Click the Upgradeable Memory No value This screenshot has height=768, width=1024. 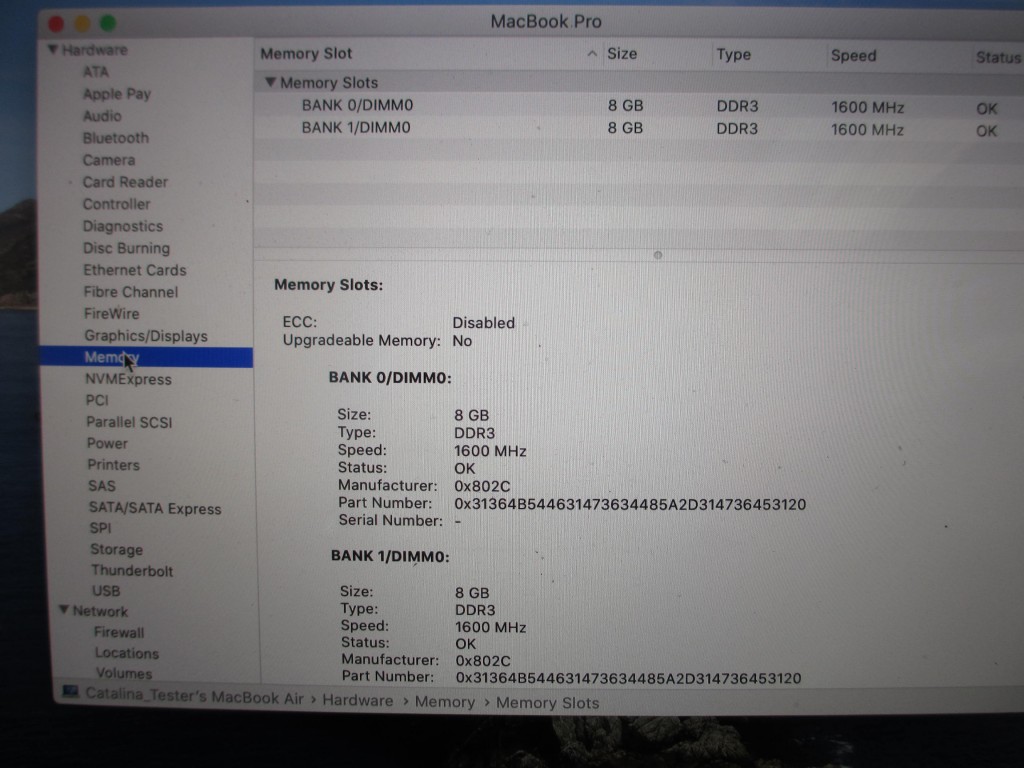pyautogui.click(x=462, y=341)
